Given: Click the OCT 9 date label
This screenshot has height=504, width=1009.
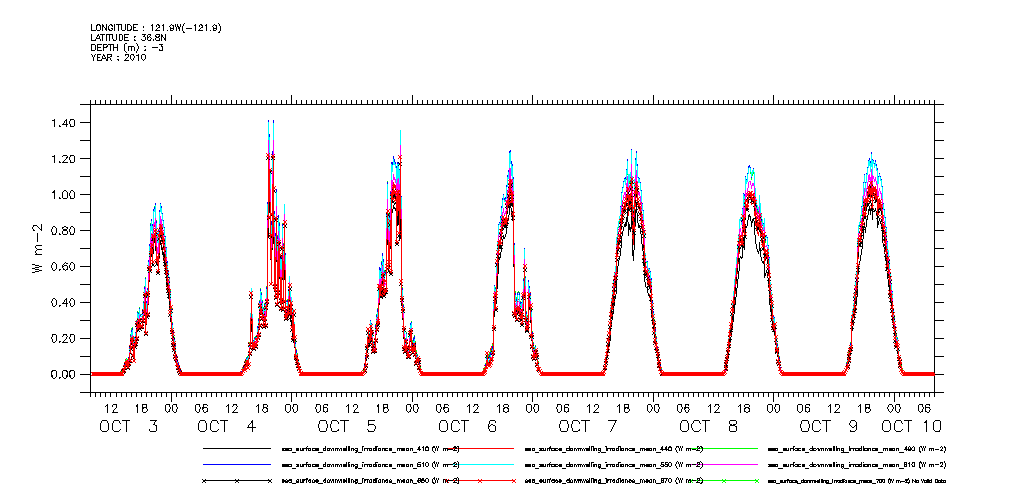Looking at the screenshot, I should (830, 426).
